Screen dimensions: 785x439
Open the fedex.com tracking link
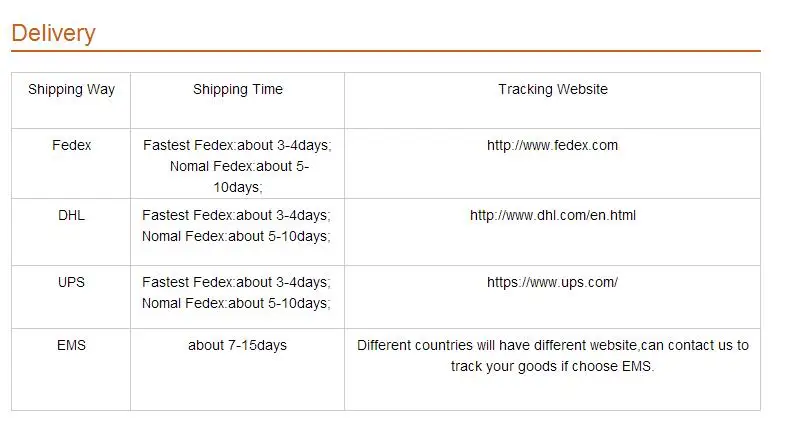552,145
